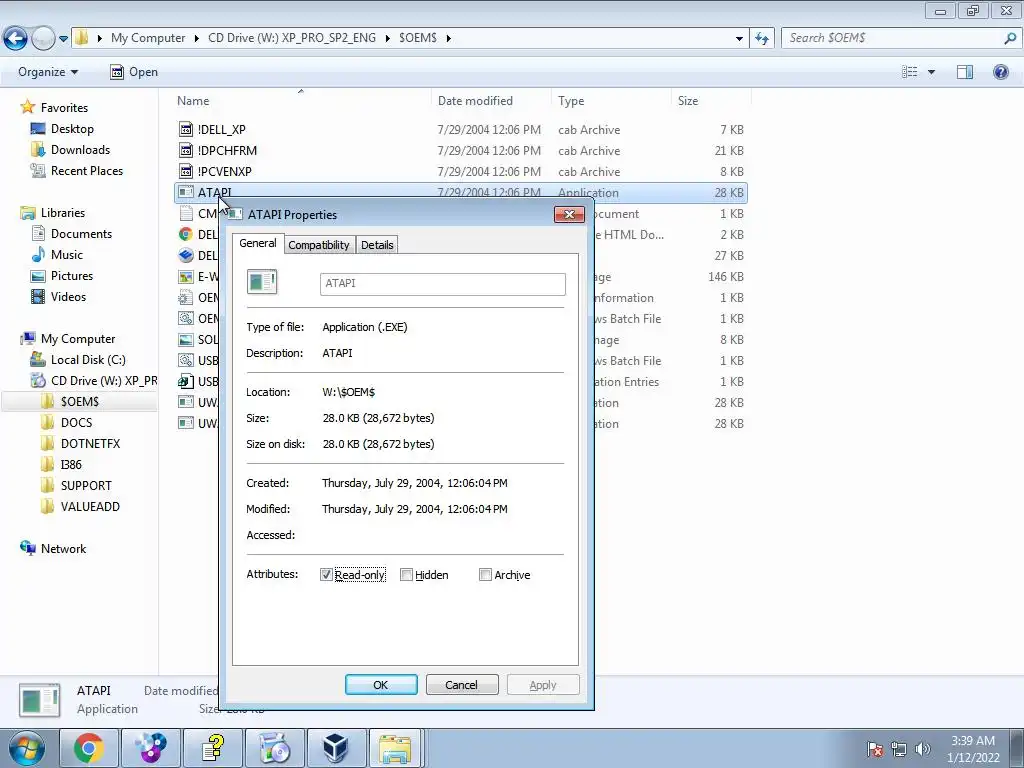Open Desktop in Favorites
Screen dimensions: 1024x768
coord(72,129)
